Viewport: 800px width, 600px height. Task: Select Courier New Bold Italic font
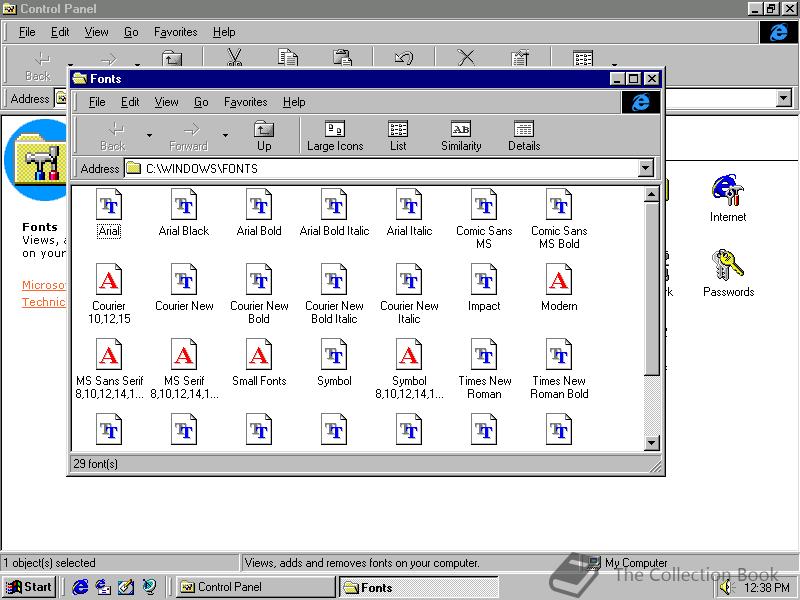[x=334, y=294]
